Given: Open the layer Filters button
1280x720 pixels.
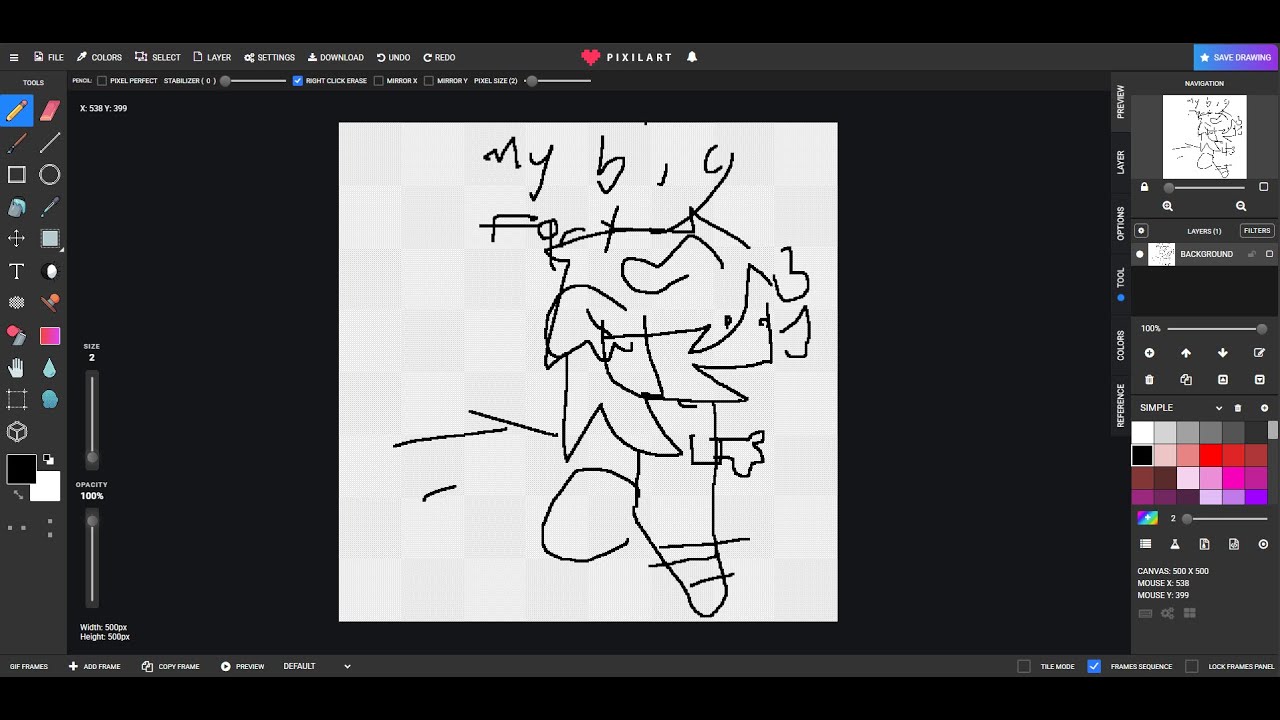Looking at the screenshot, I should click(1257, 231).
